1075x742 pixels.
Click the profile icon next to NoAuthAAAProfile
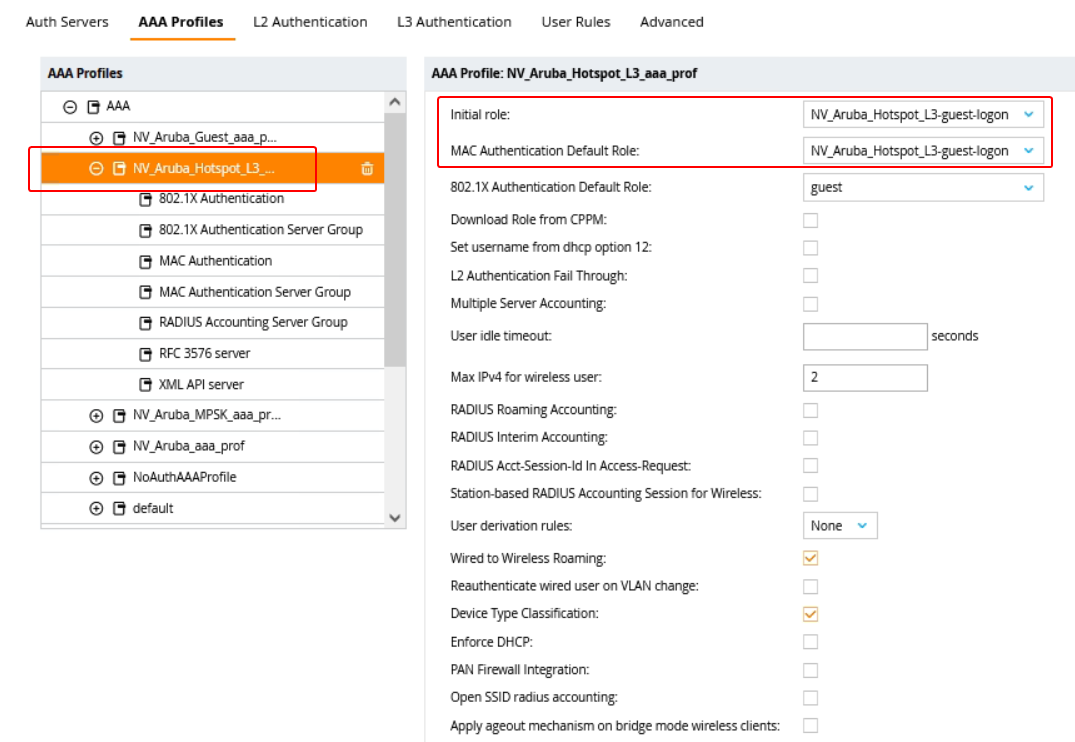pos(119,478)
